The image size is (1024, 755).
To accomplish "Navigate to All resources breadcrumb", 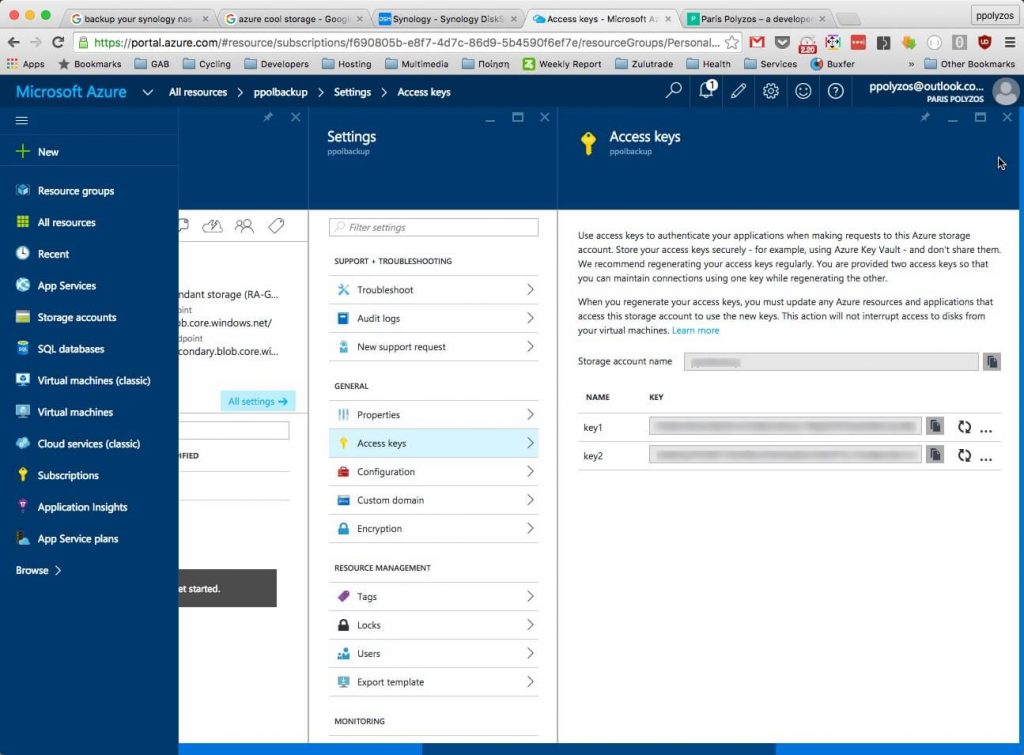I will coord(198,92).
